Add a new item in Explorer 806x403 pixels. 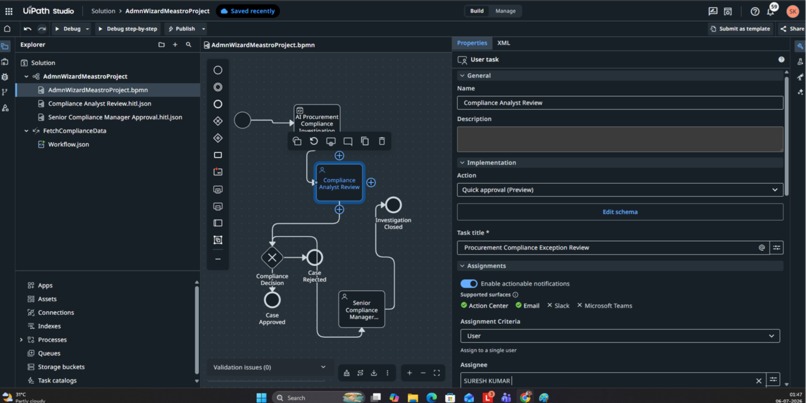pos(175,45)
